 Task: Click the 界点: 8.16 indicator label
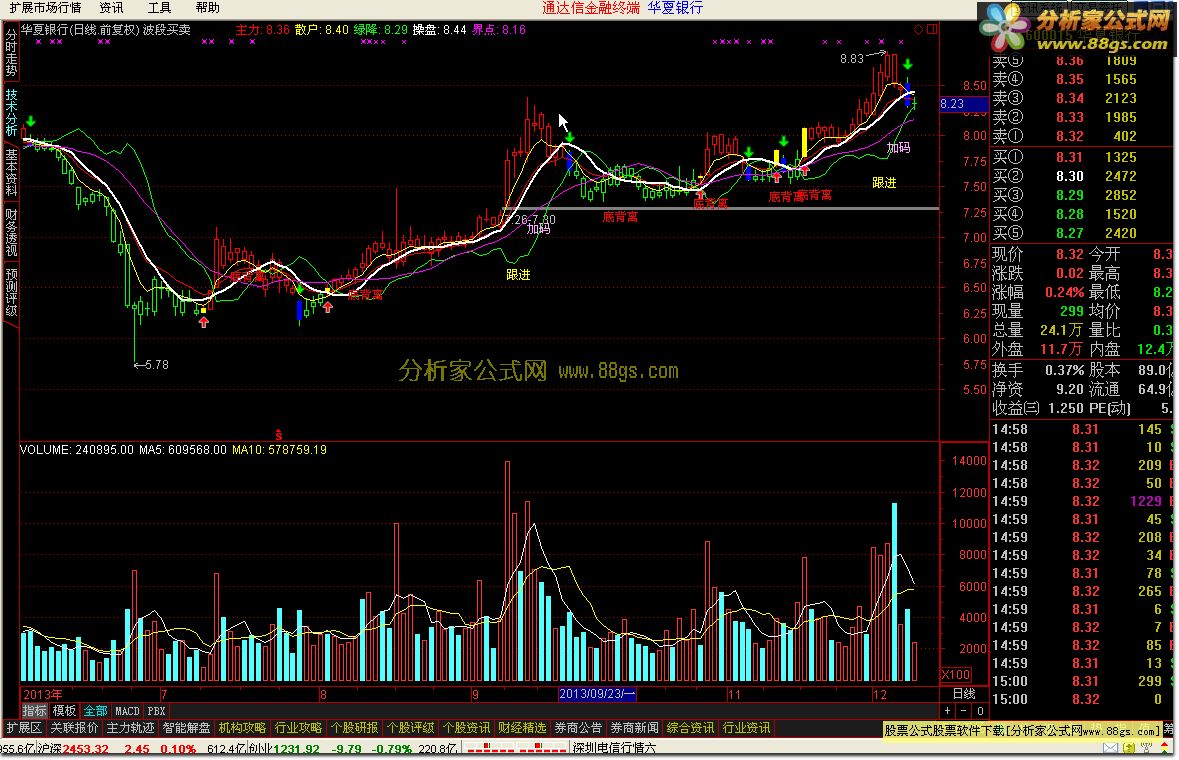coord(499,30)
